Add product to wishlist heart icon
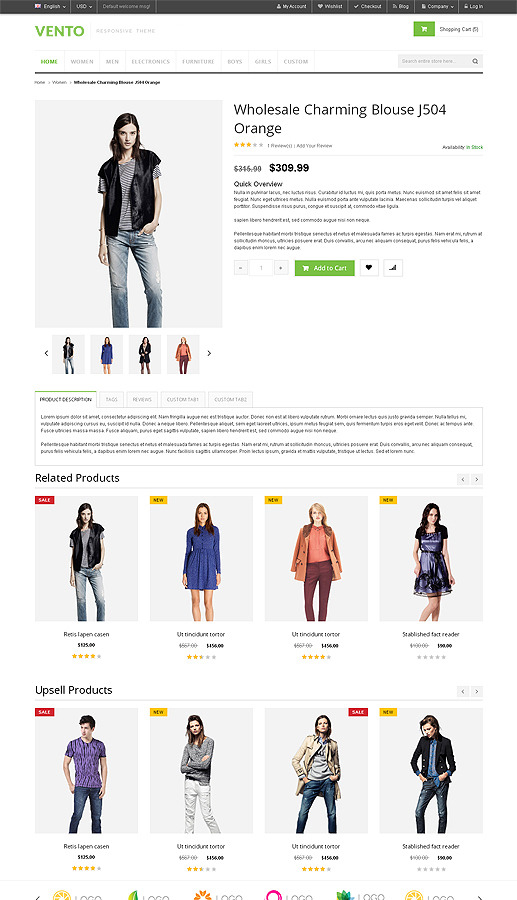This screenshot has width=517, height=900. [x=369, y=267]
